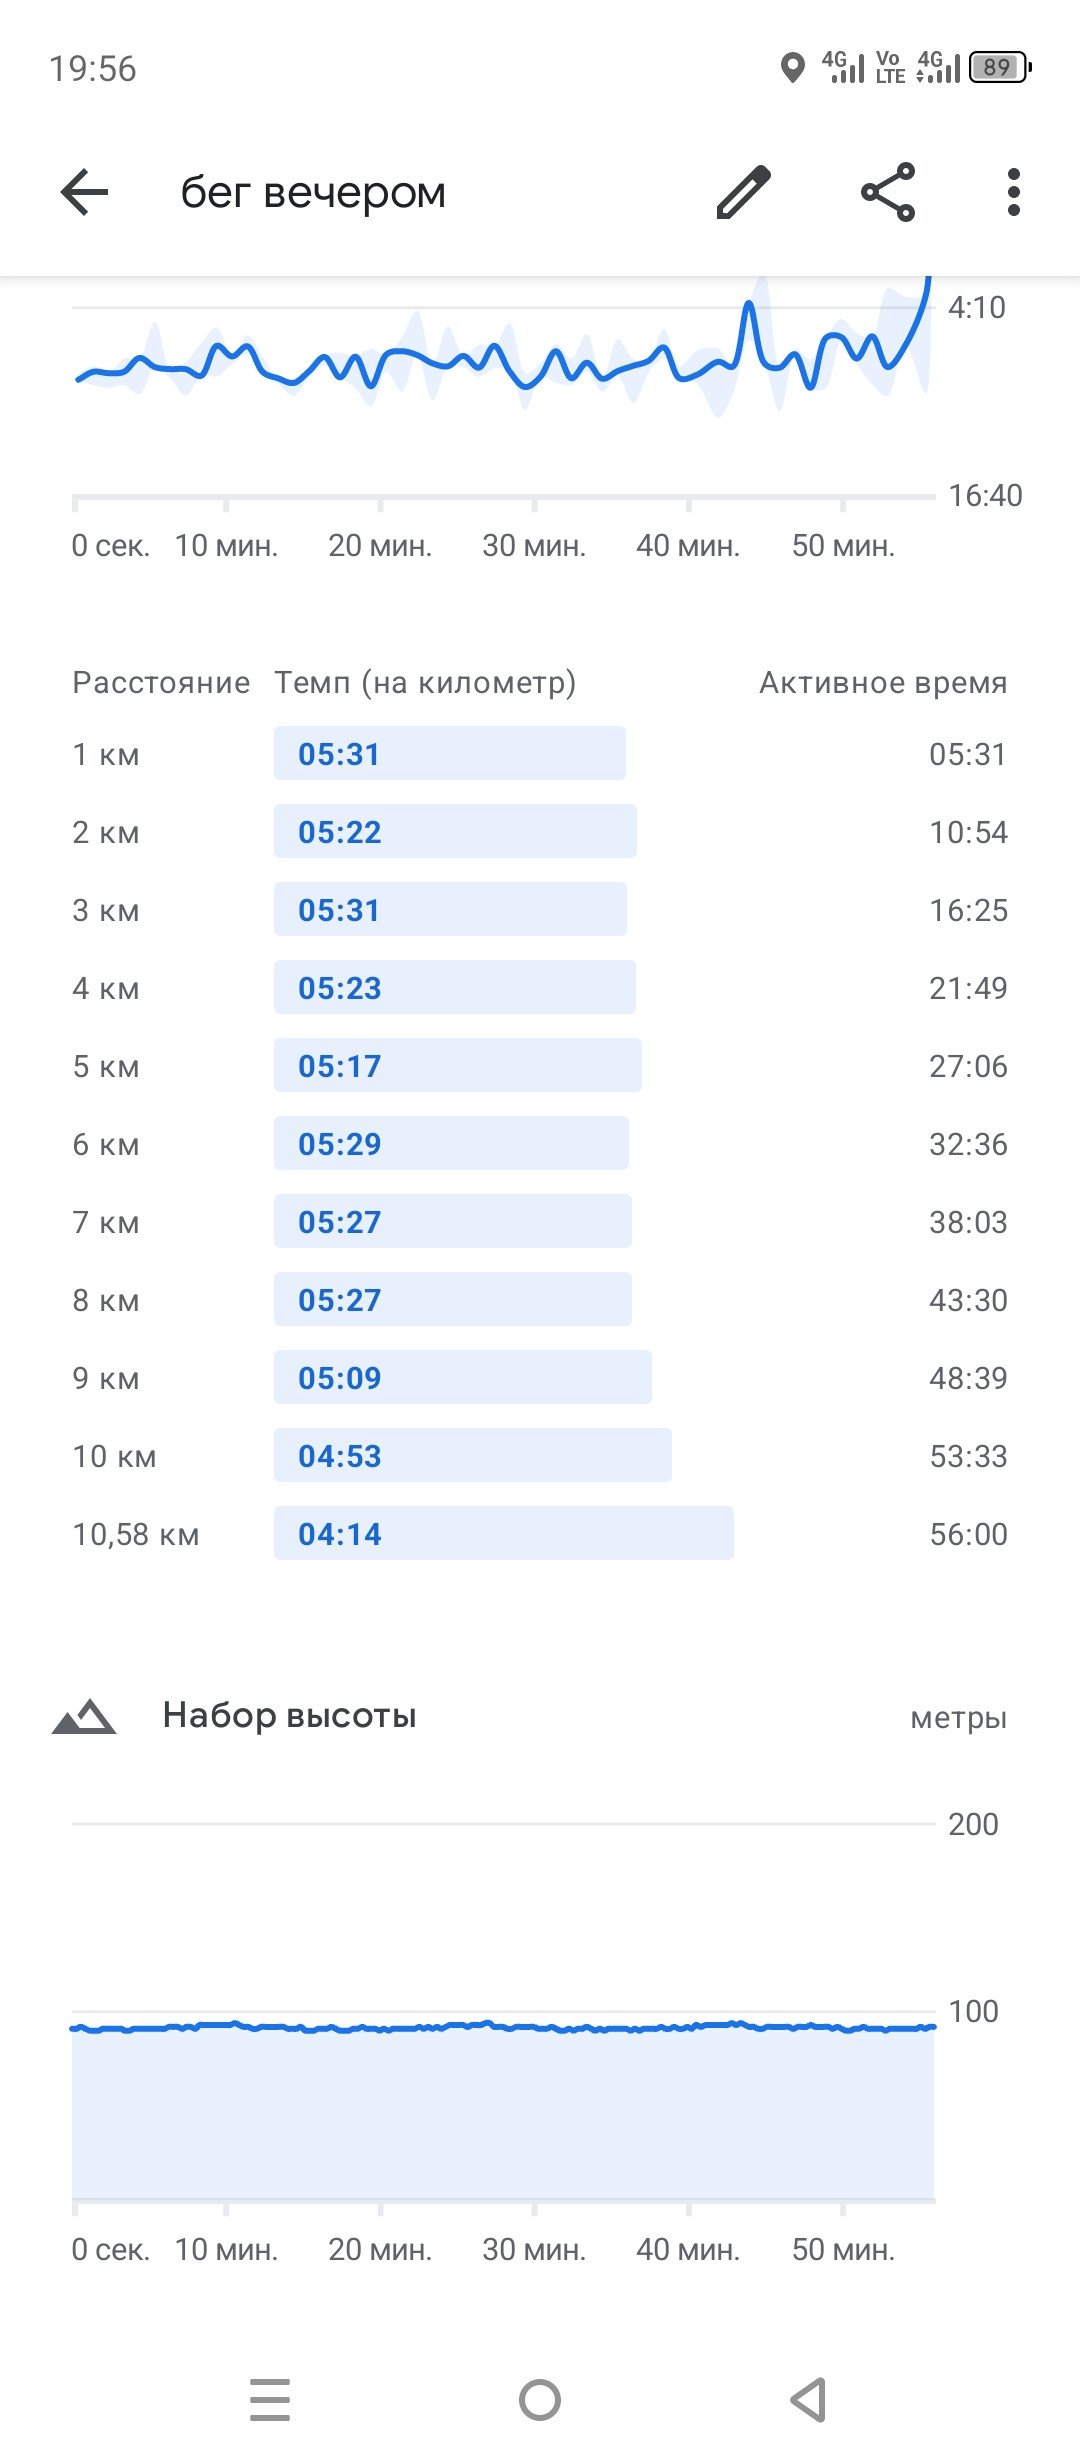Open Android recent apps menu icon

(270, 2400)
